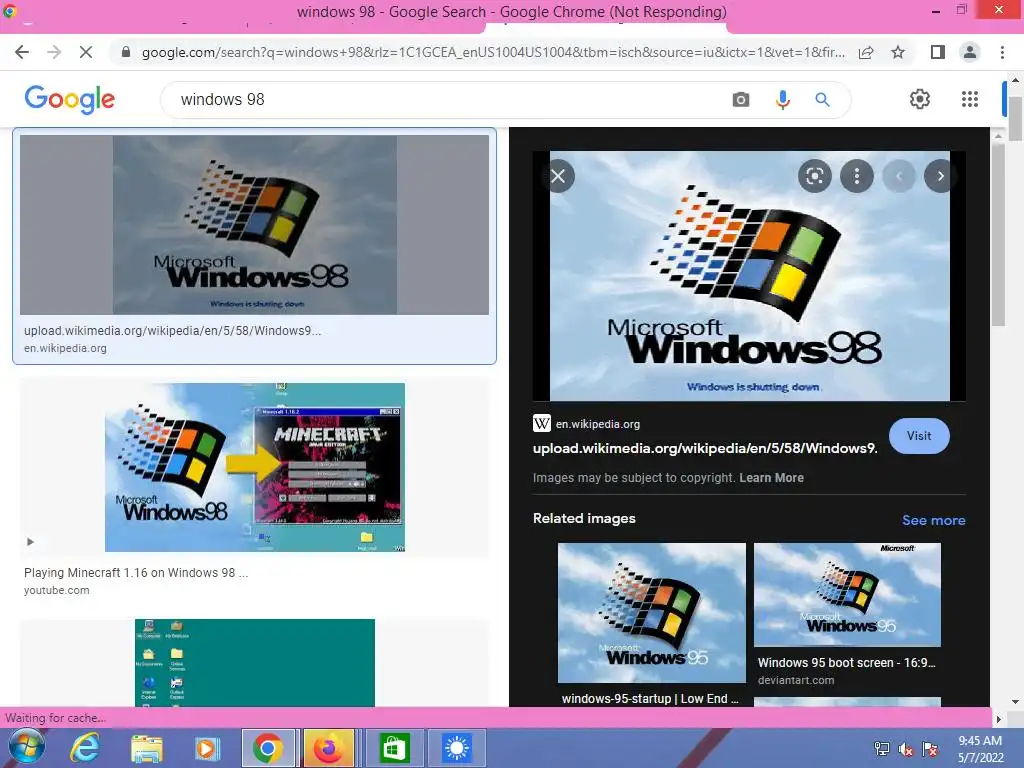This screenshot has height=768, width=1024.
Task: Open the Minecraft on Windows 98 thumbnail
Action: click(255, 468)
